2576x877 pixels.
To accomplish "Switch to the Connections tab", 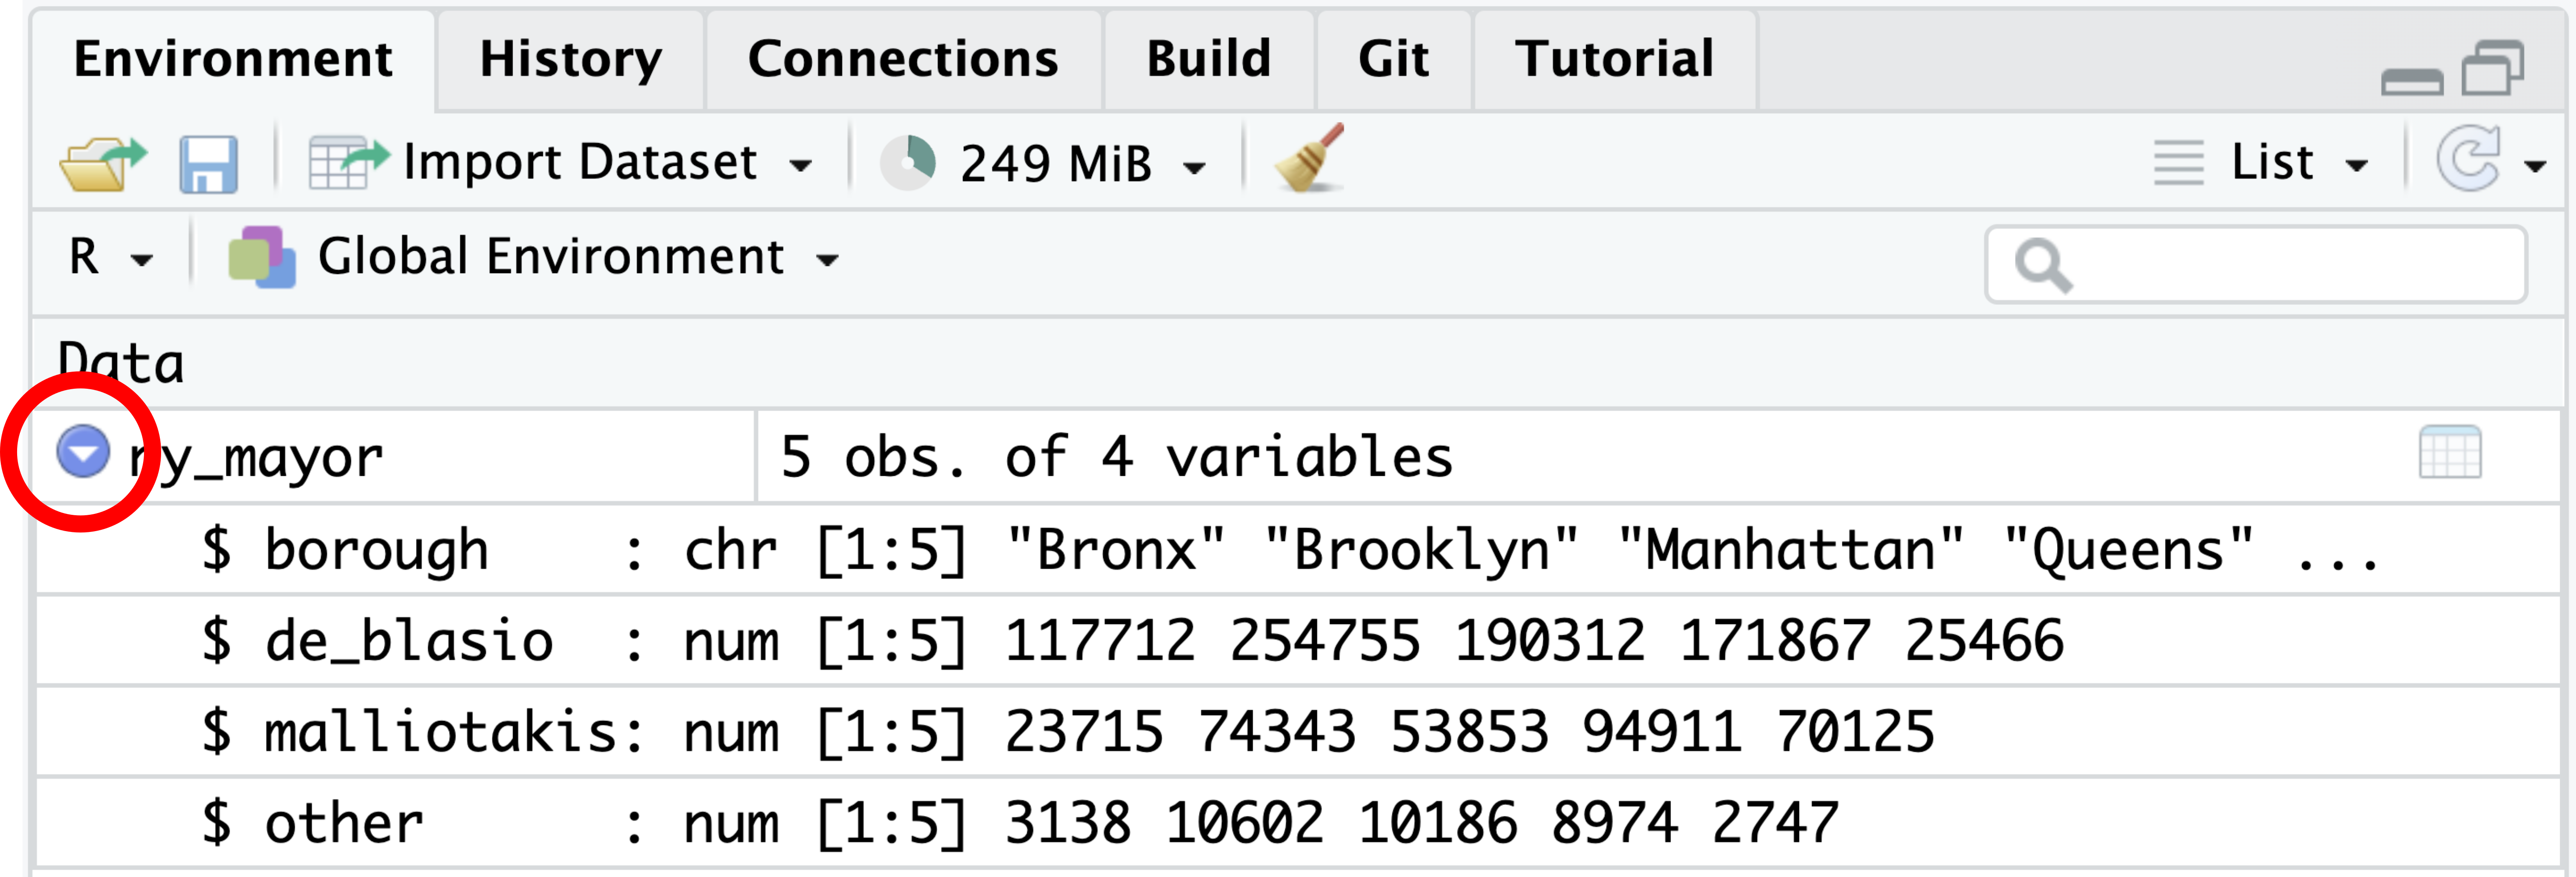I will [x=903, y=59].
